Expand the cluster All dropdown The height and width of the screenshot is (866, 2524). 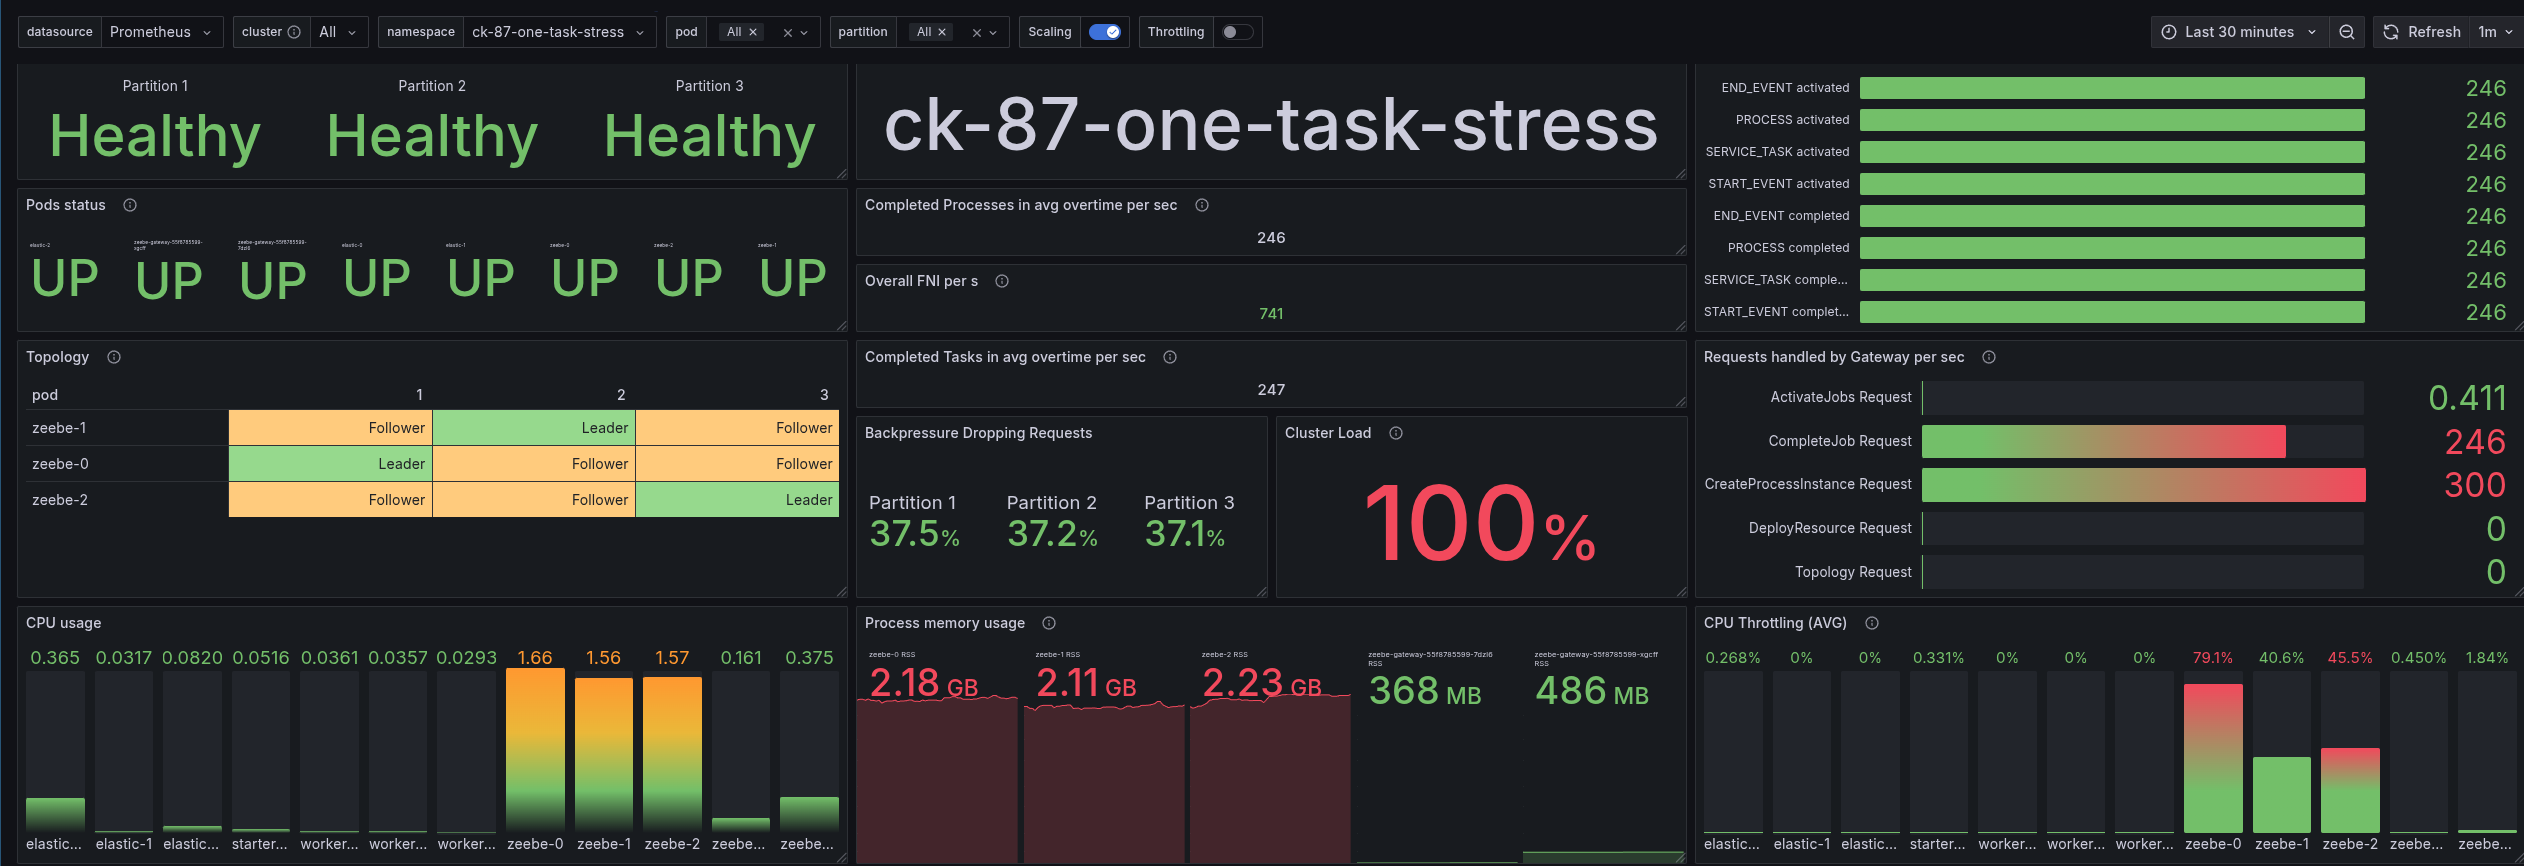(x=339, y=32)
